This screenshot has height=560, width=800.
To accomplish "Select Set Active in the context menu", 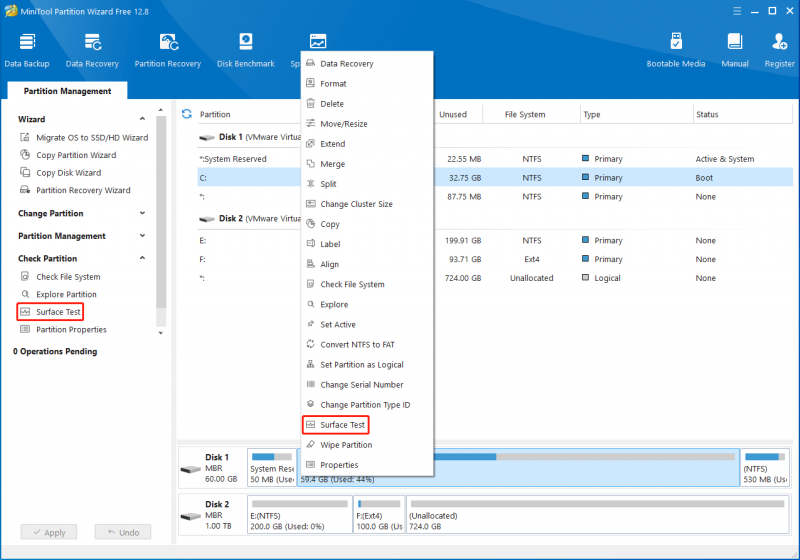I will [x=367, y=324].
